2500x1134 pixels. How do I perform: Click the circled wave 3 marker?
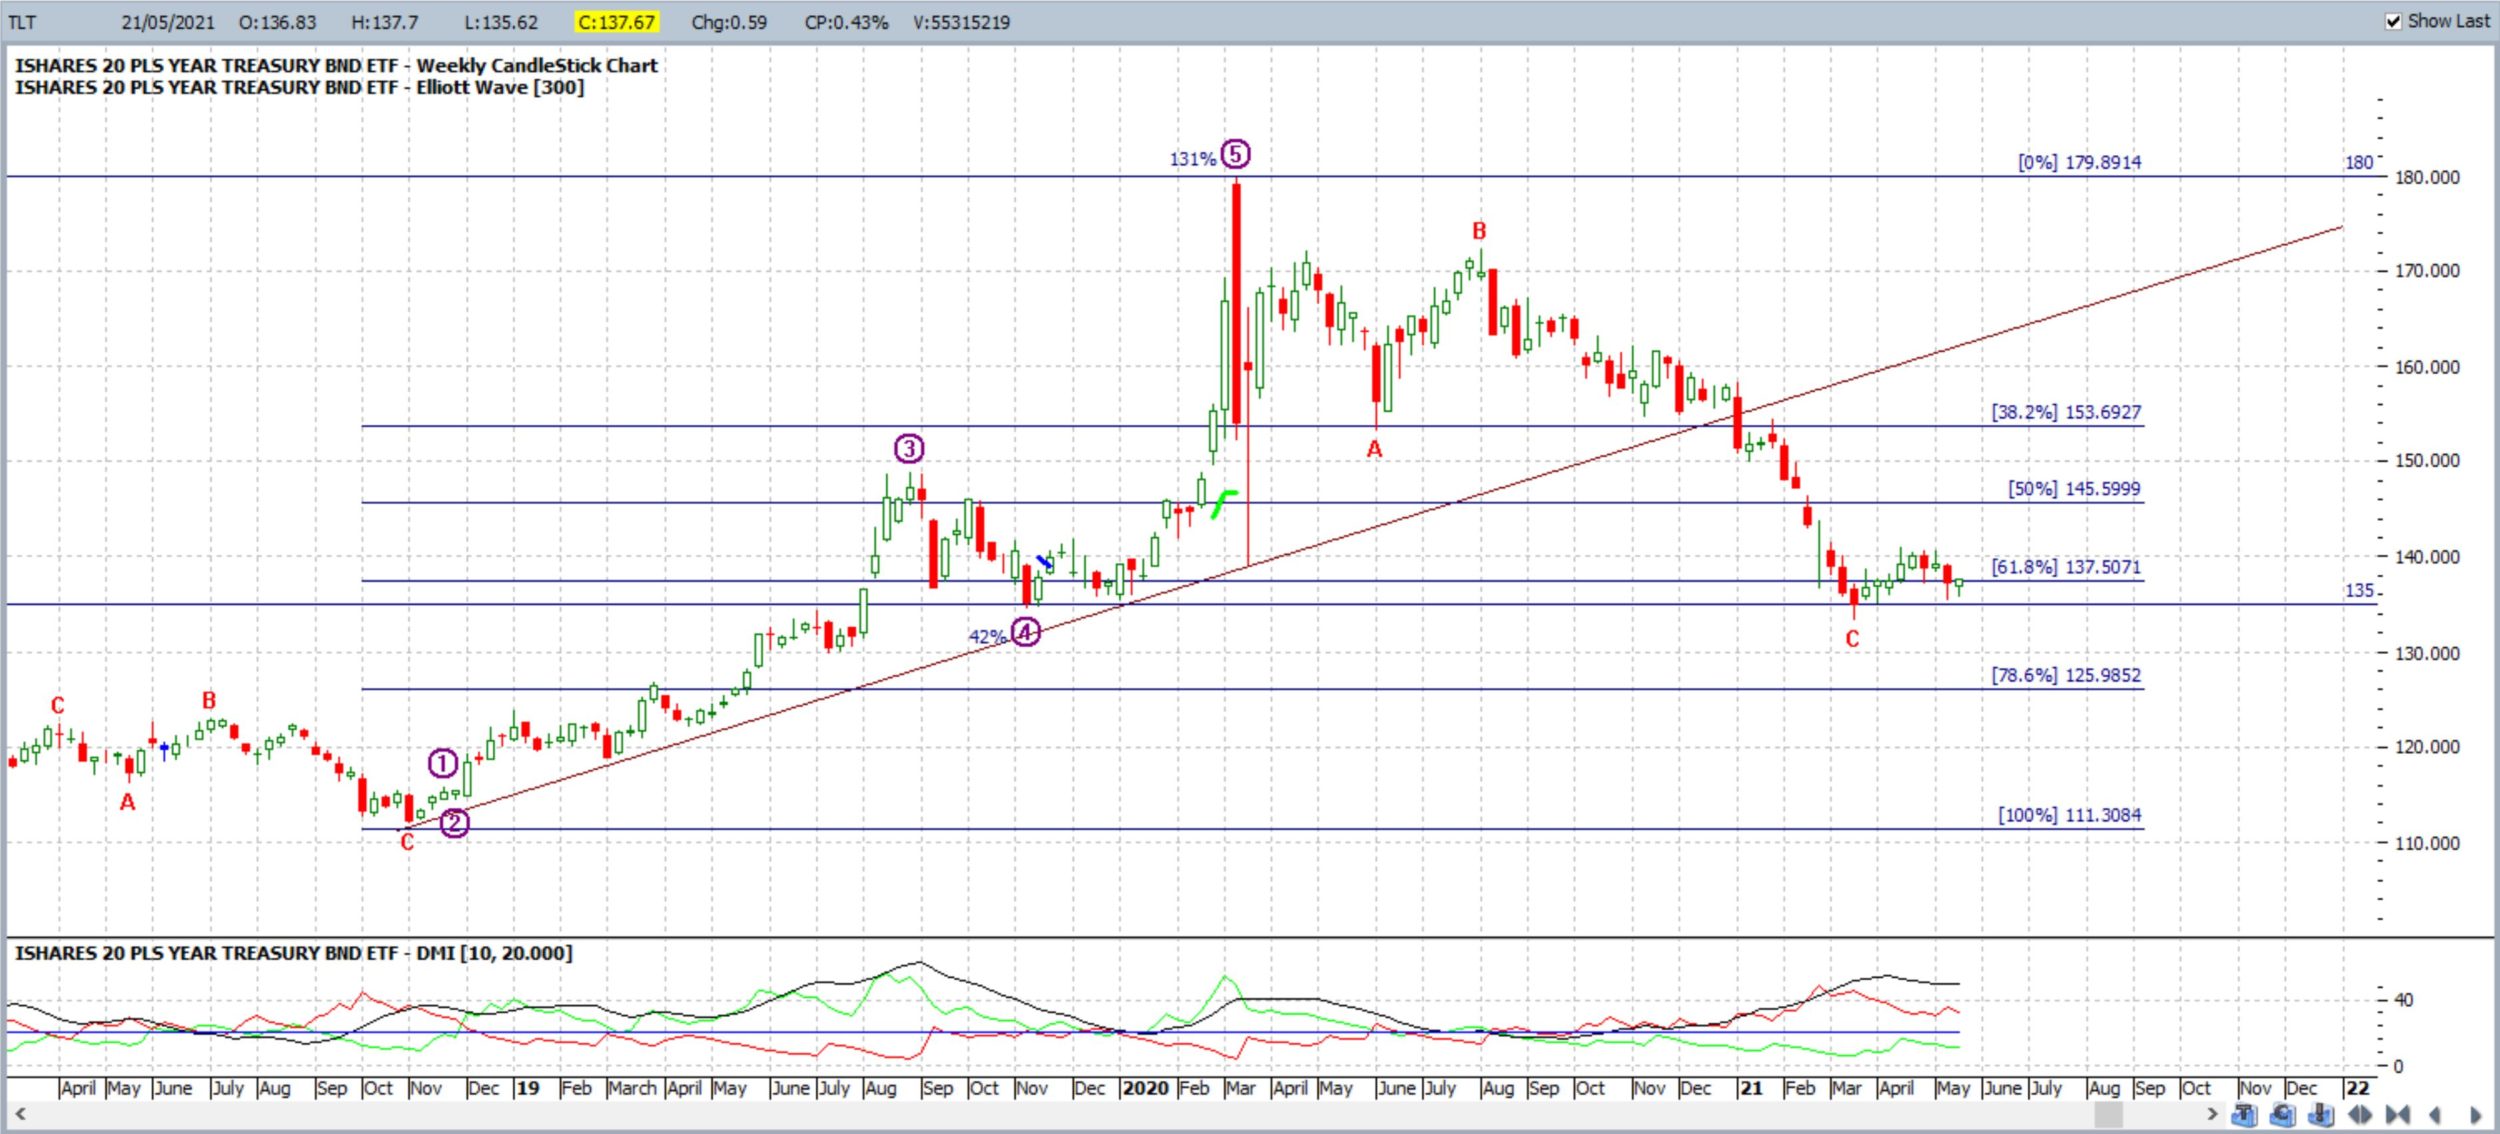pyautogui.click(x=909, y=448)
